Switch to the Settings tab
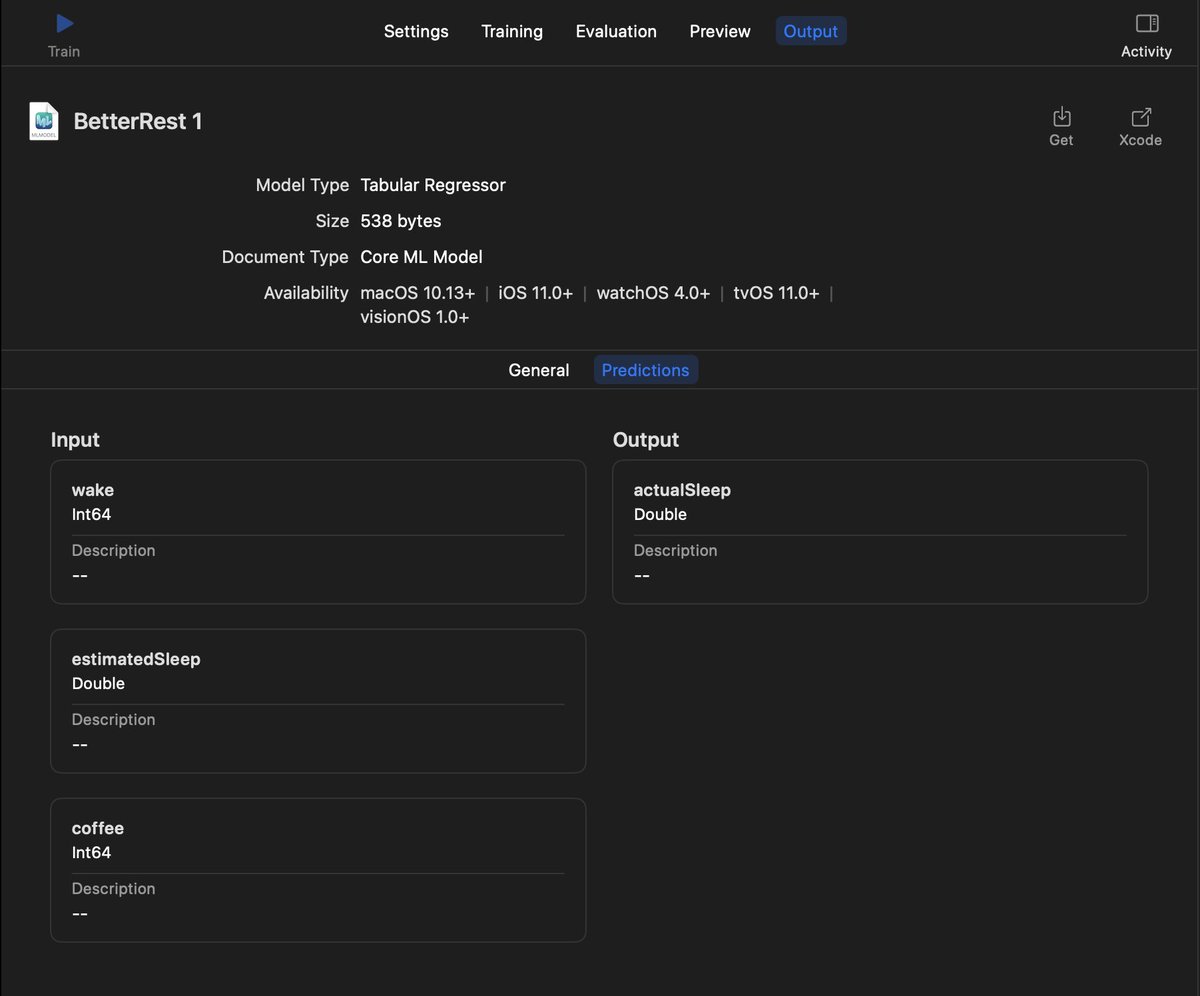 416,31
